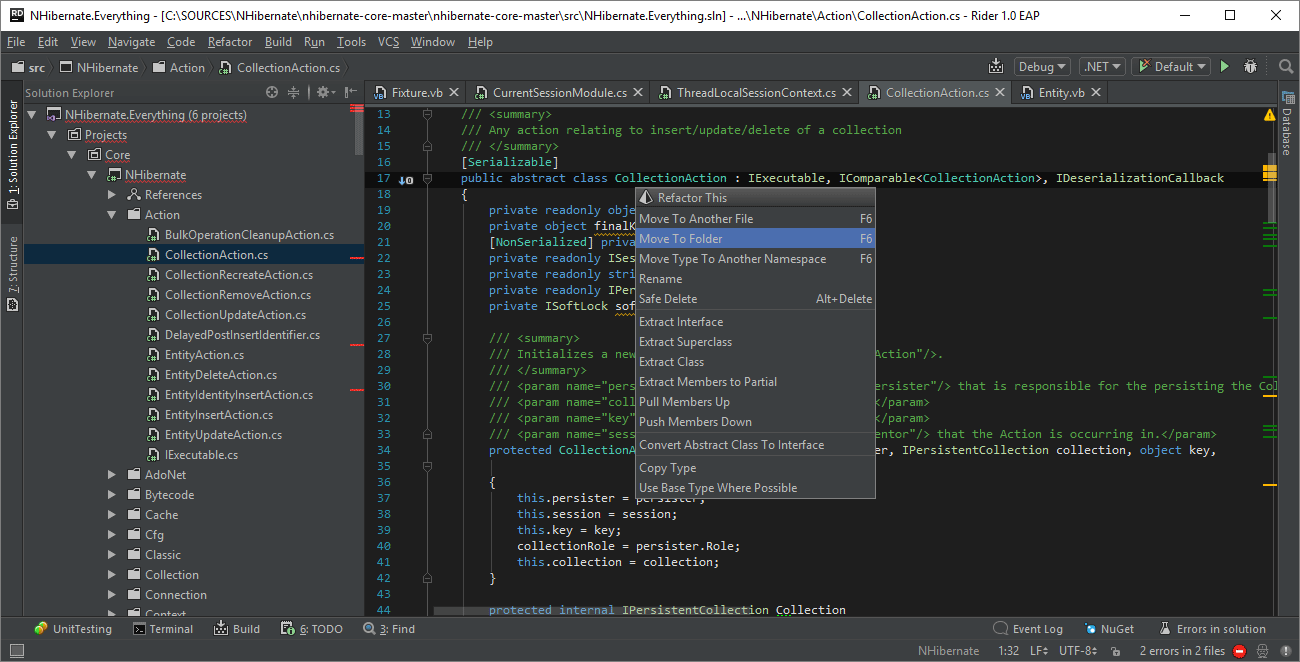This screenshot has width=1300, height=662.
Task: Click the green Run button in toolbar
Action: (1224, 67)
